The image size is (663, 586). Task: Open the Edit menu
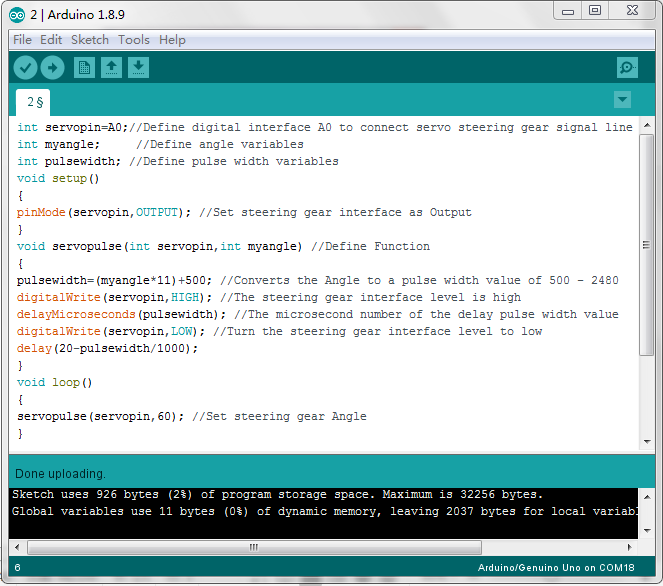click(51, 40)
